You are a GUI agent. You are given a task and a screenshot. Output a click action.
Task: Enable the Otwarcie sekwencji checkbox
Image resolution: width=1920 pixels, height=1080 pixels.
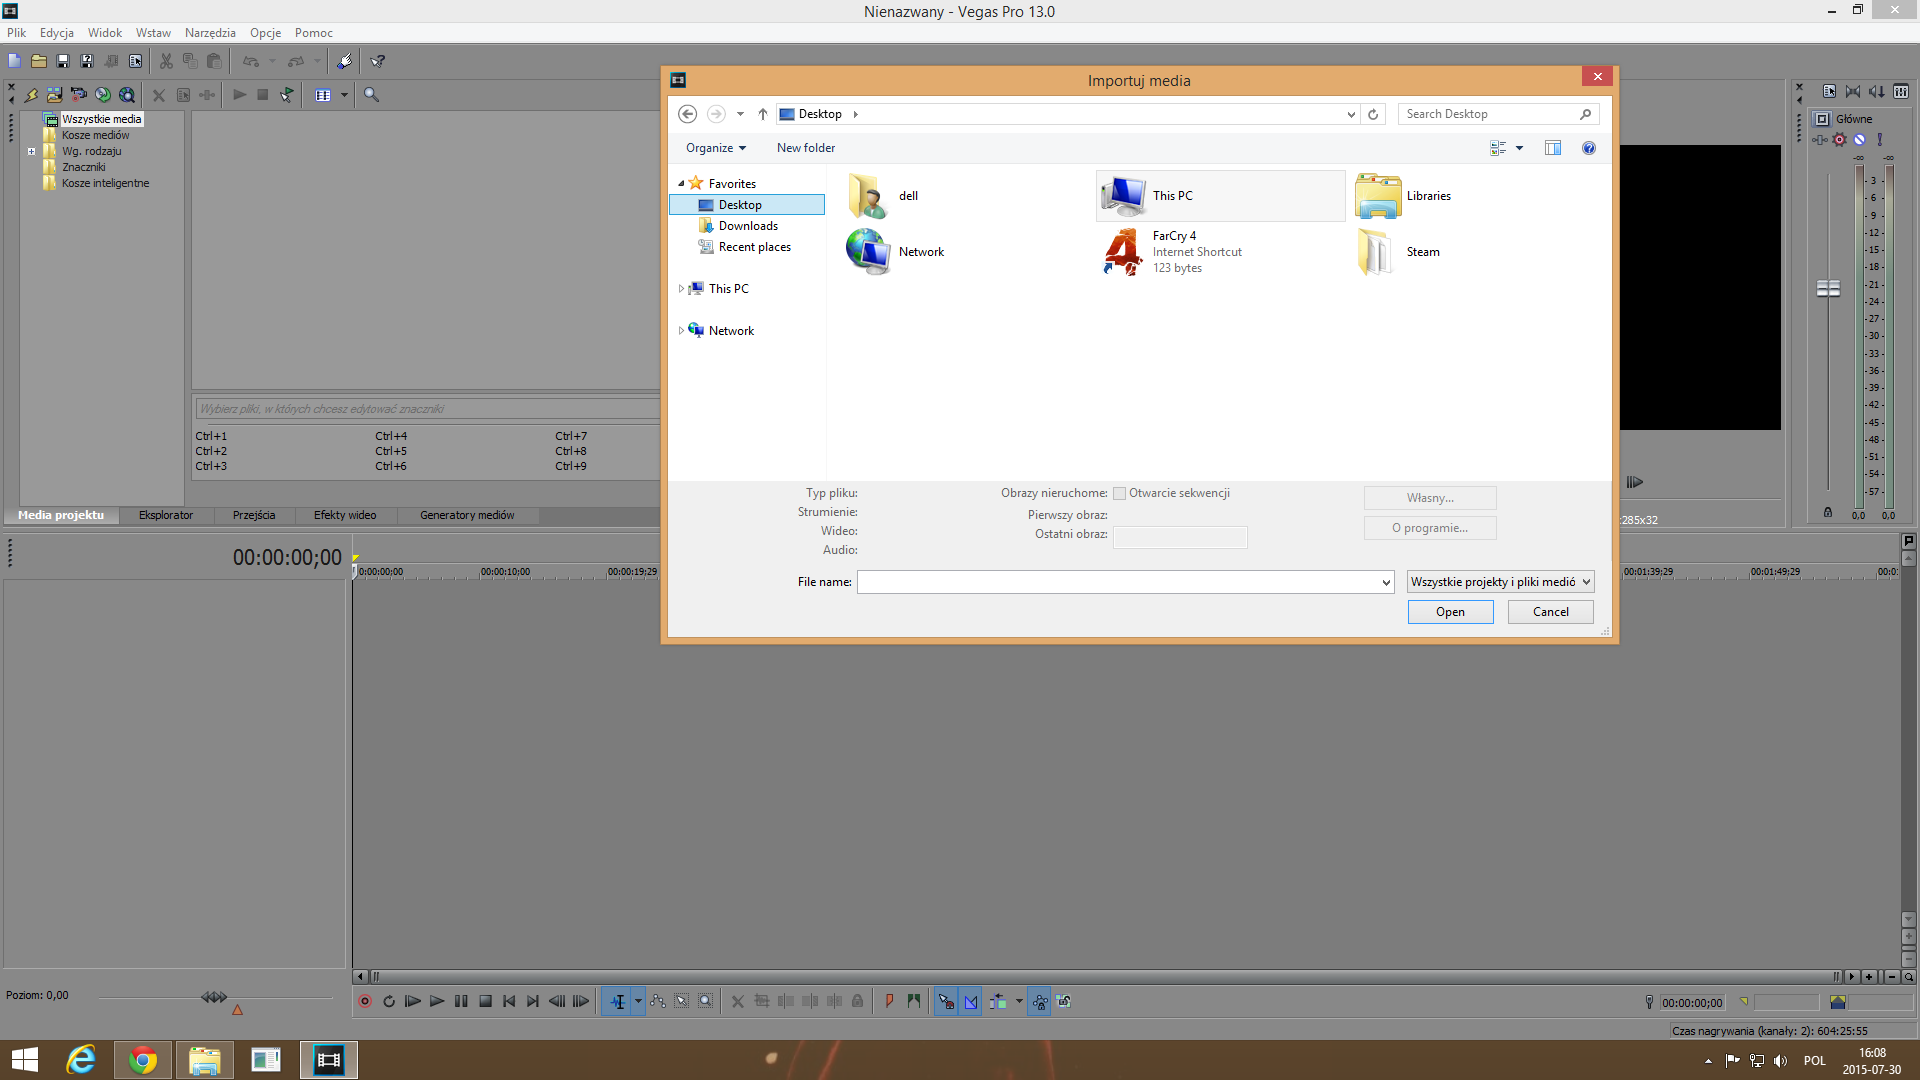1120,493
